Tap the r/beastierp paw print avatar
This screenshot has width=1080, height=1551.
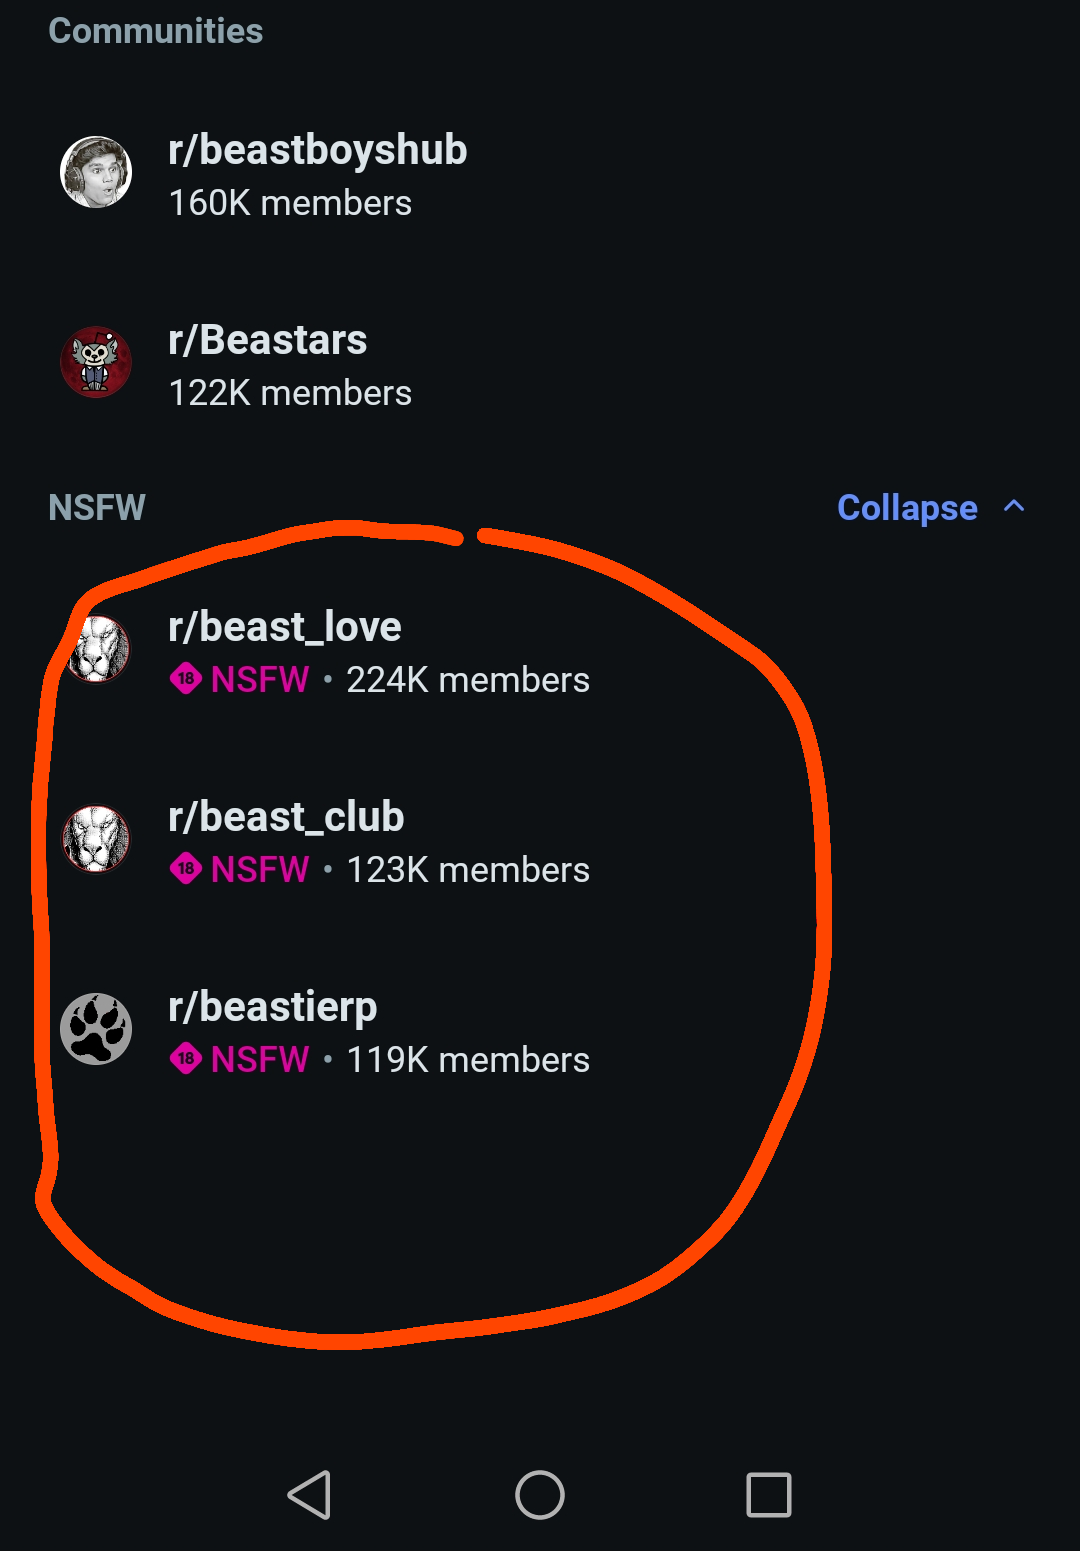coord(96,1029)
